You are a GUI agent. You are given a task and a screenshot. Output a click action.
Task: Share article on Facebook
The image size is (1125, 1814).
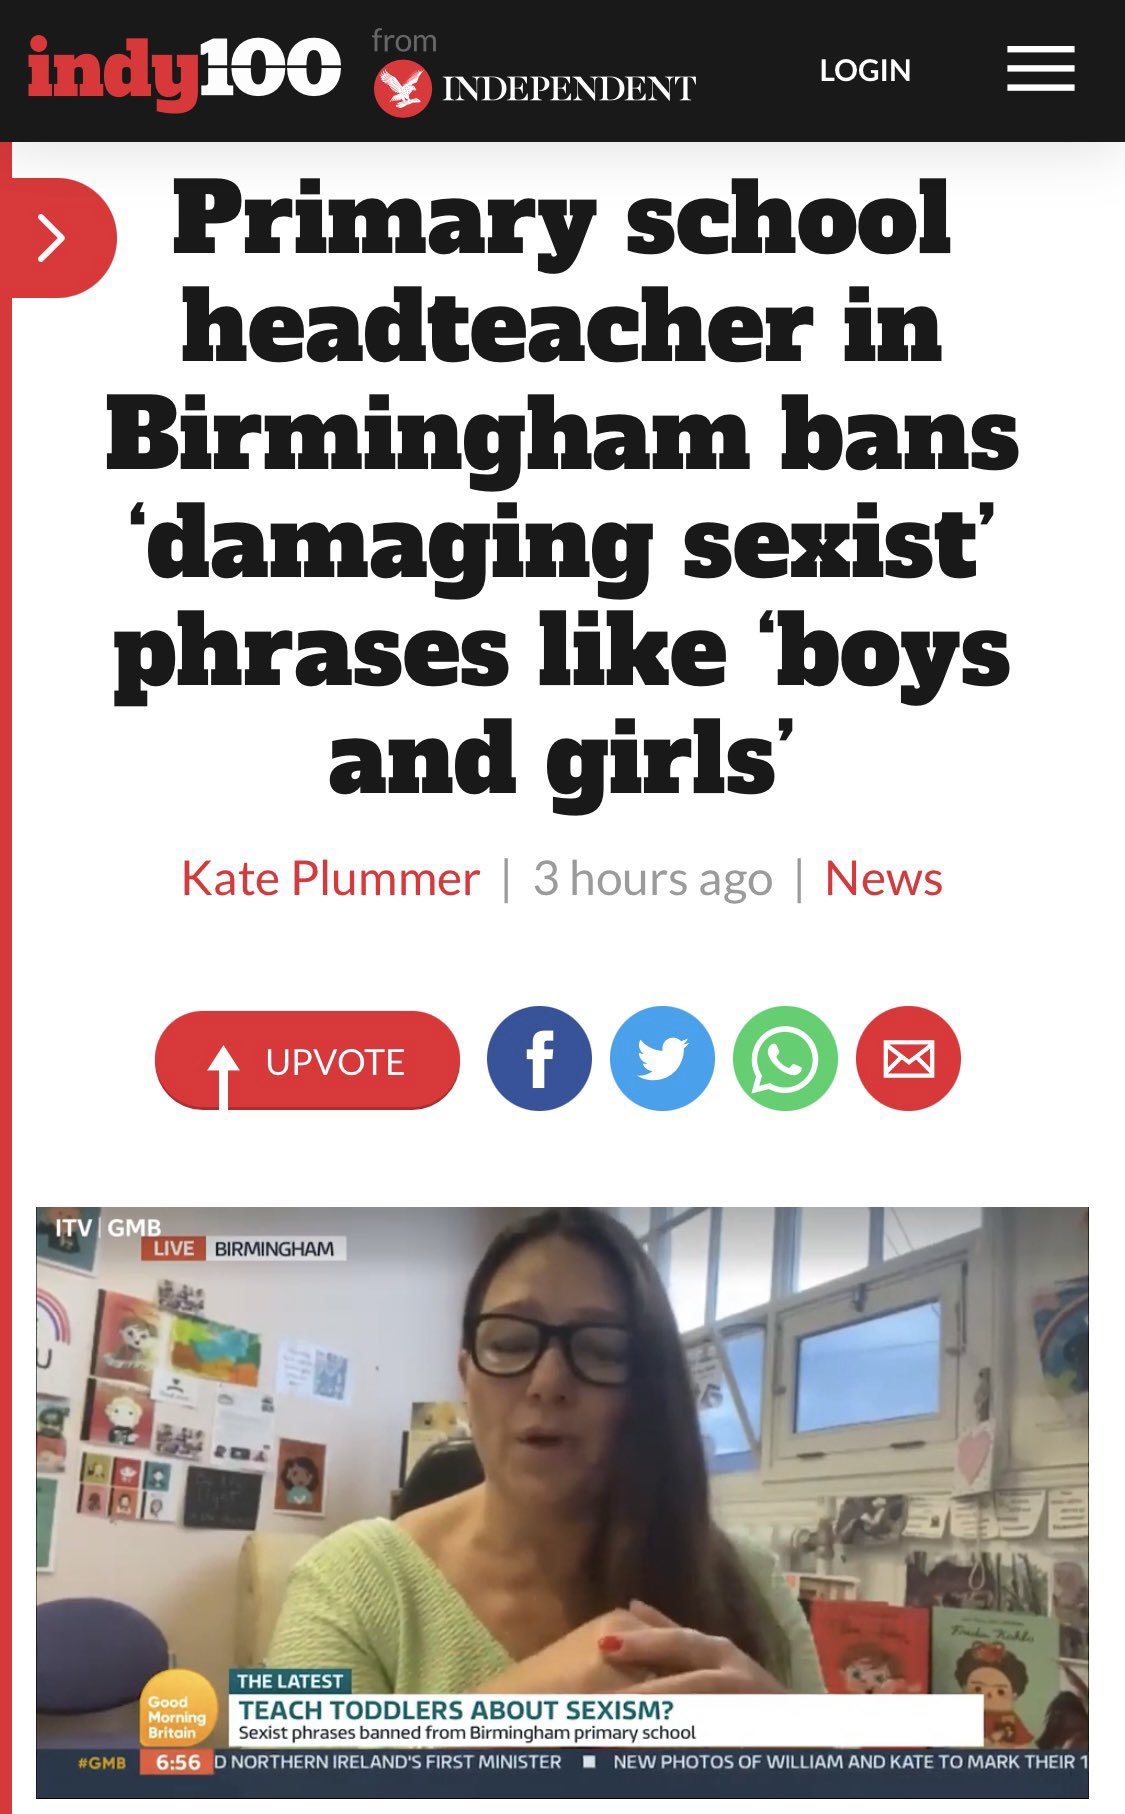click(539, 1058)
